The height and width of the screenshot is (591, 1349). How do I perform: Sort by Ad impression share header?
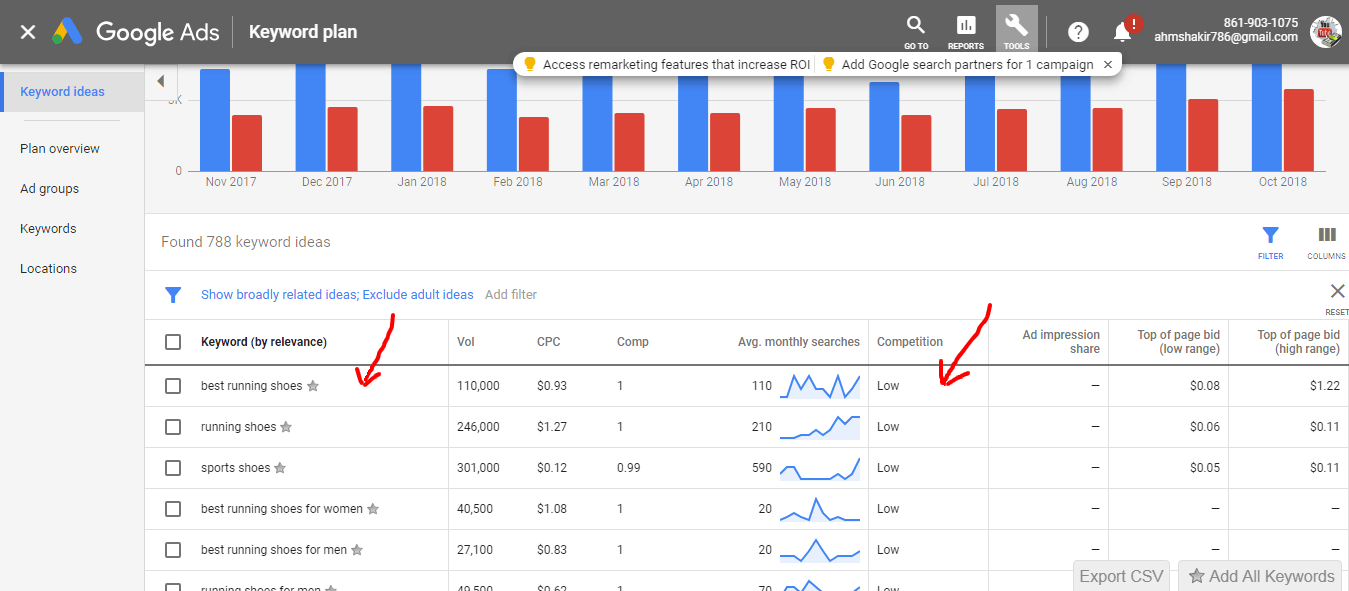(1061, 342)
